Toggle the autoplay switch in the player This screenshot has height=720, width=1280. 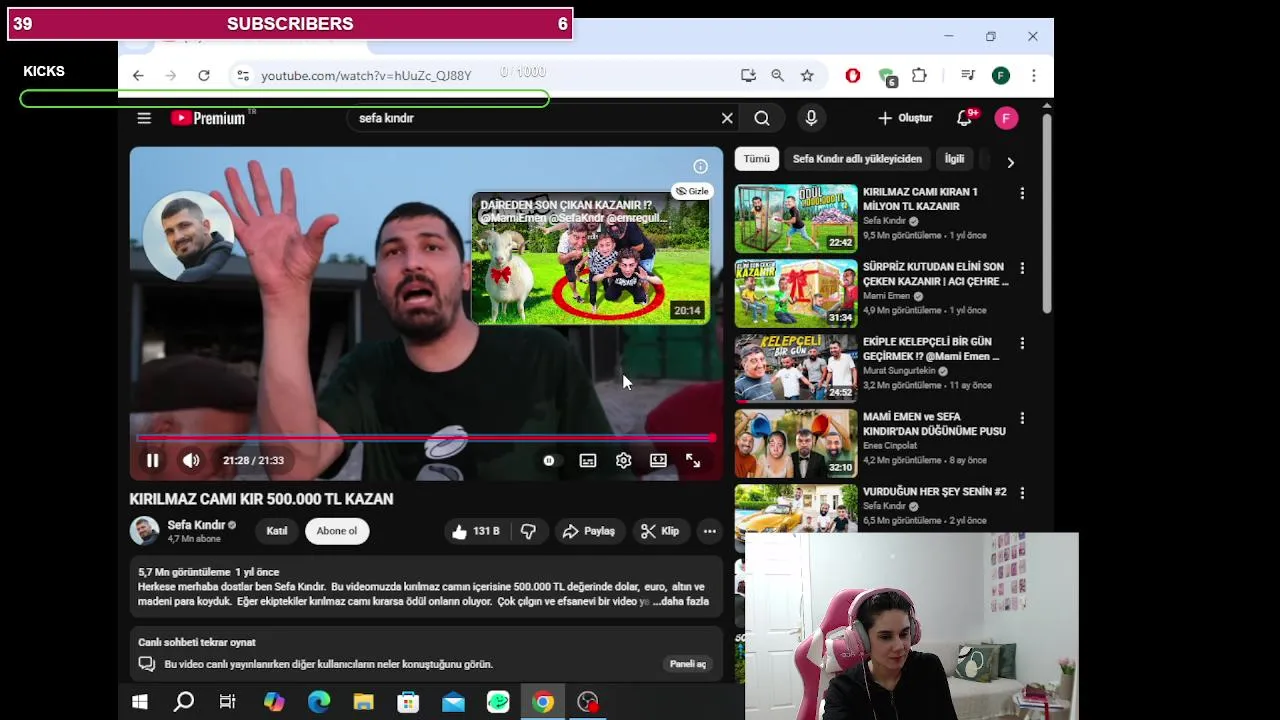(549, 461)
